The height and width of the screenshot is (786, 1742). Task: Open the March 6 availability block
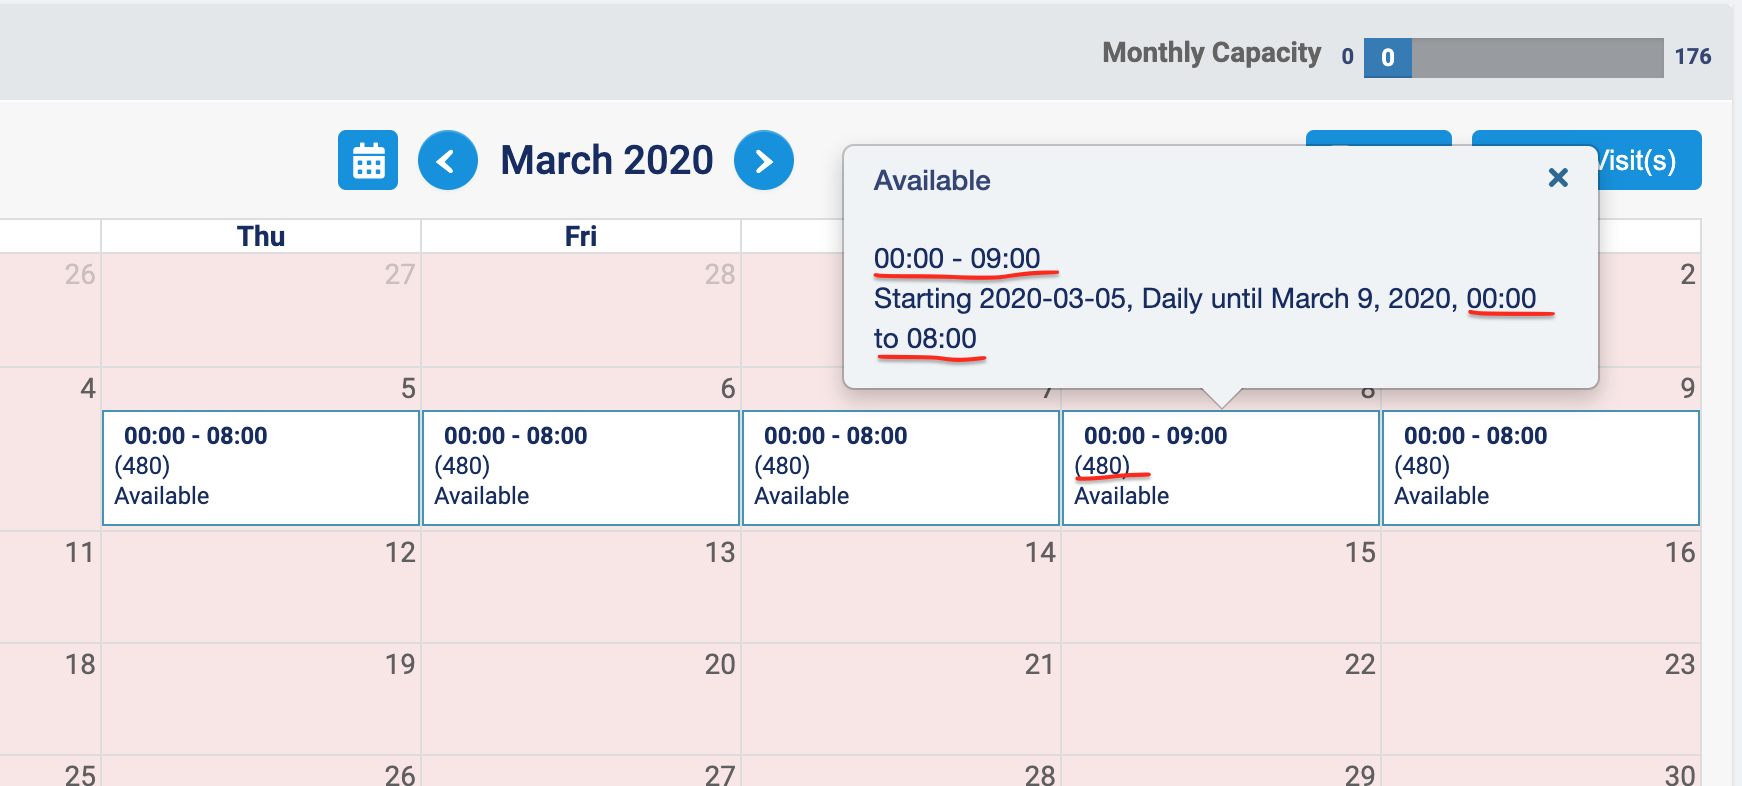tap(580, 465)
